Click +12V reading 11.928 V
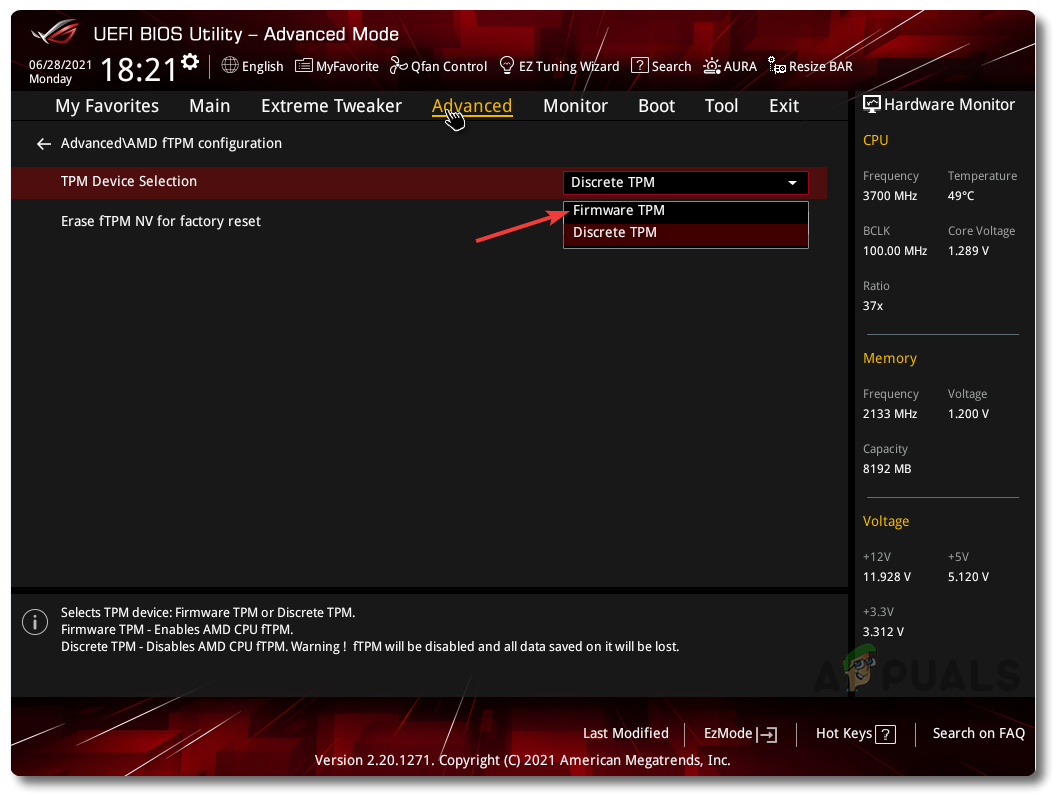This screenshot has height=794, width=1054. coord(887,577)
